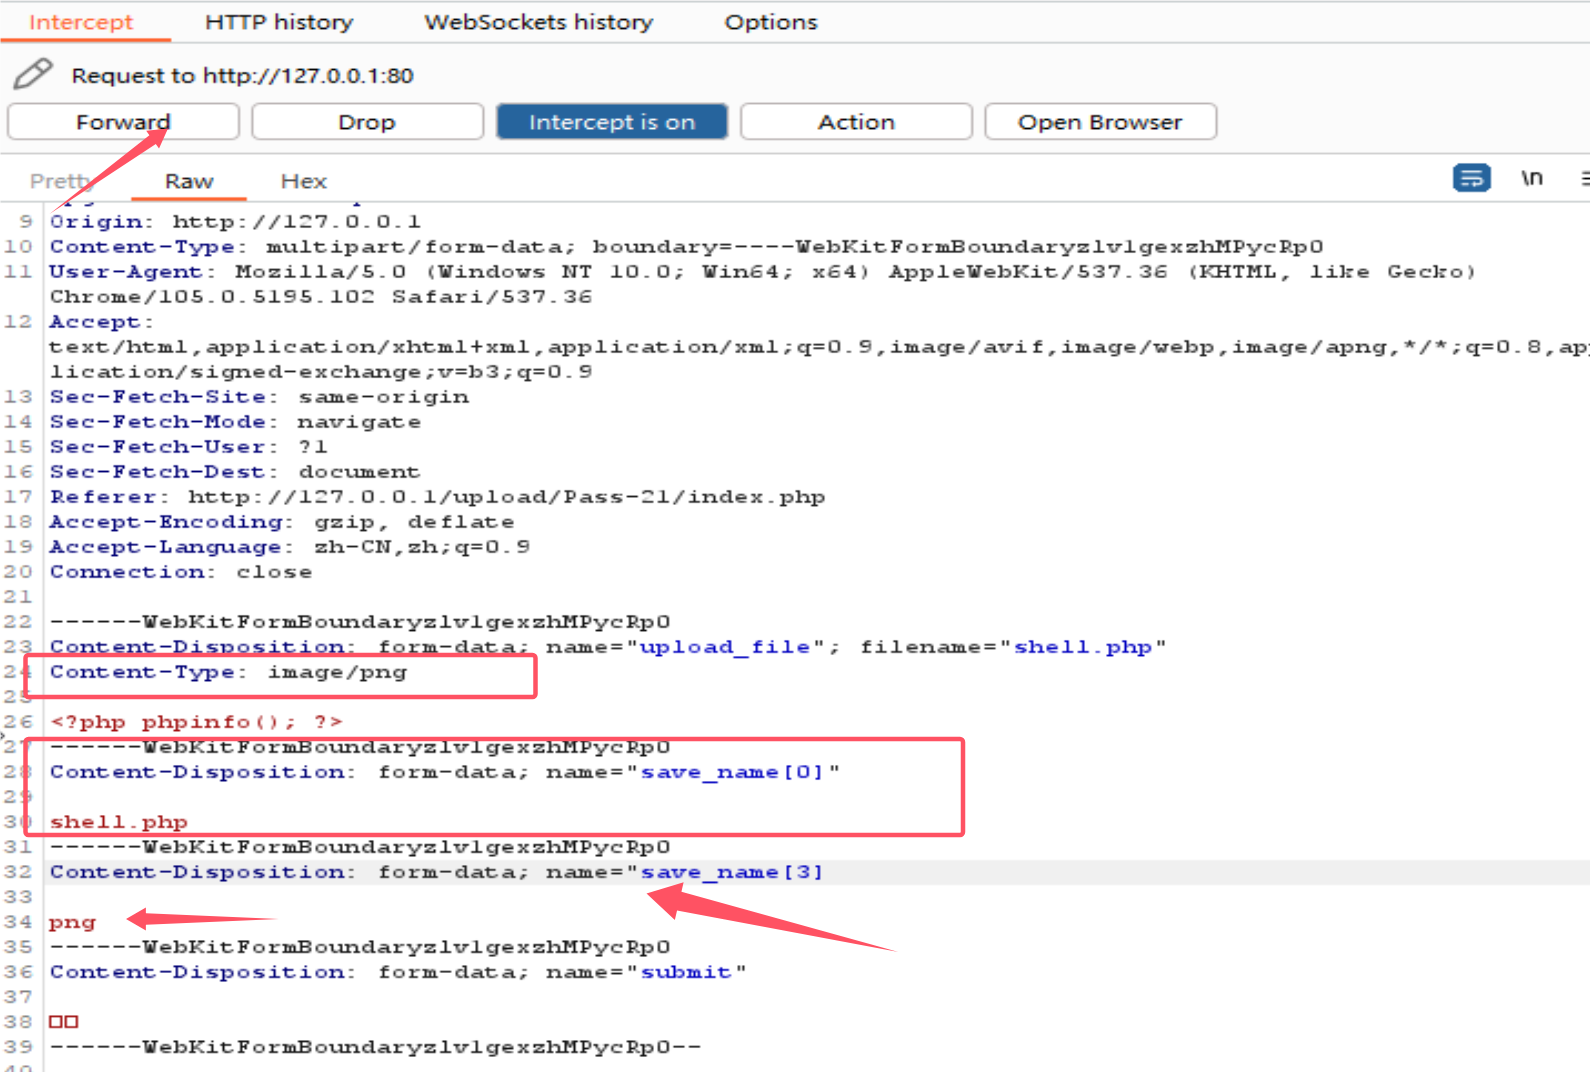Click the Accept-Encoding gzip, deflate line

(282, 522)
